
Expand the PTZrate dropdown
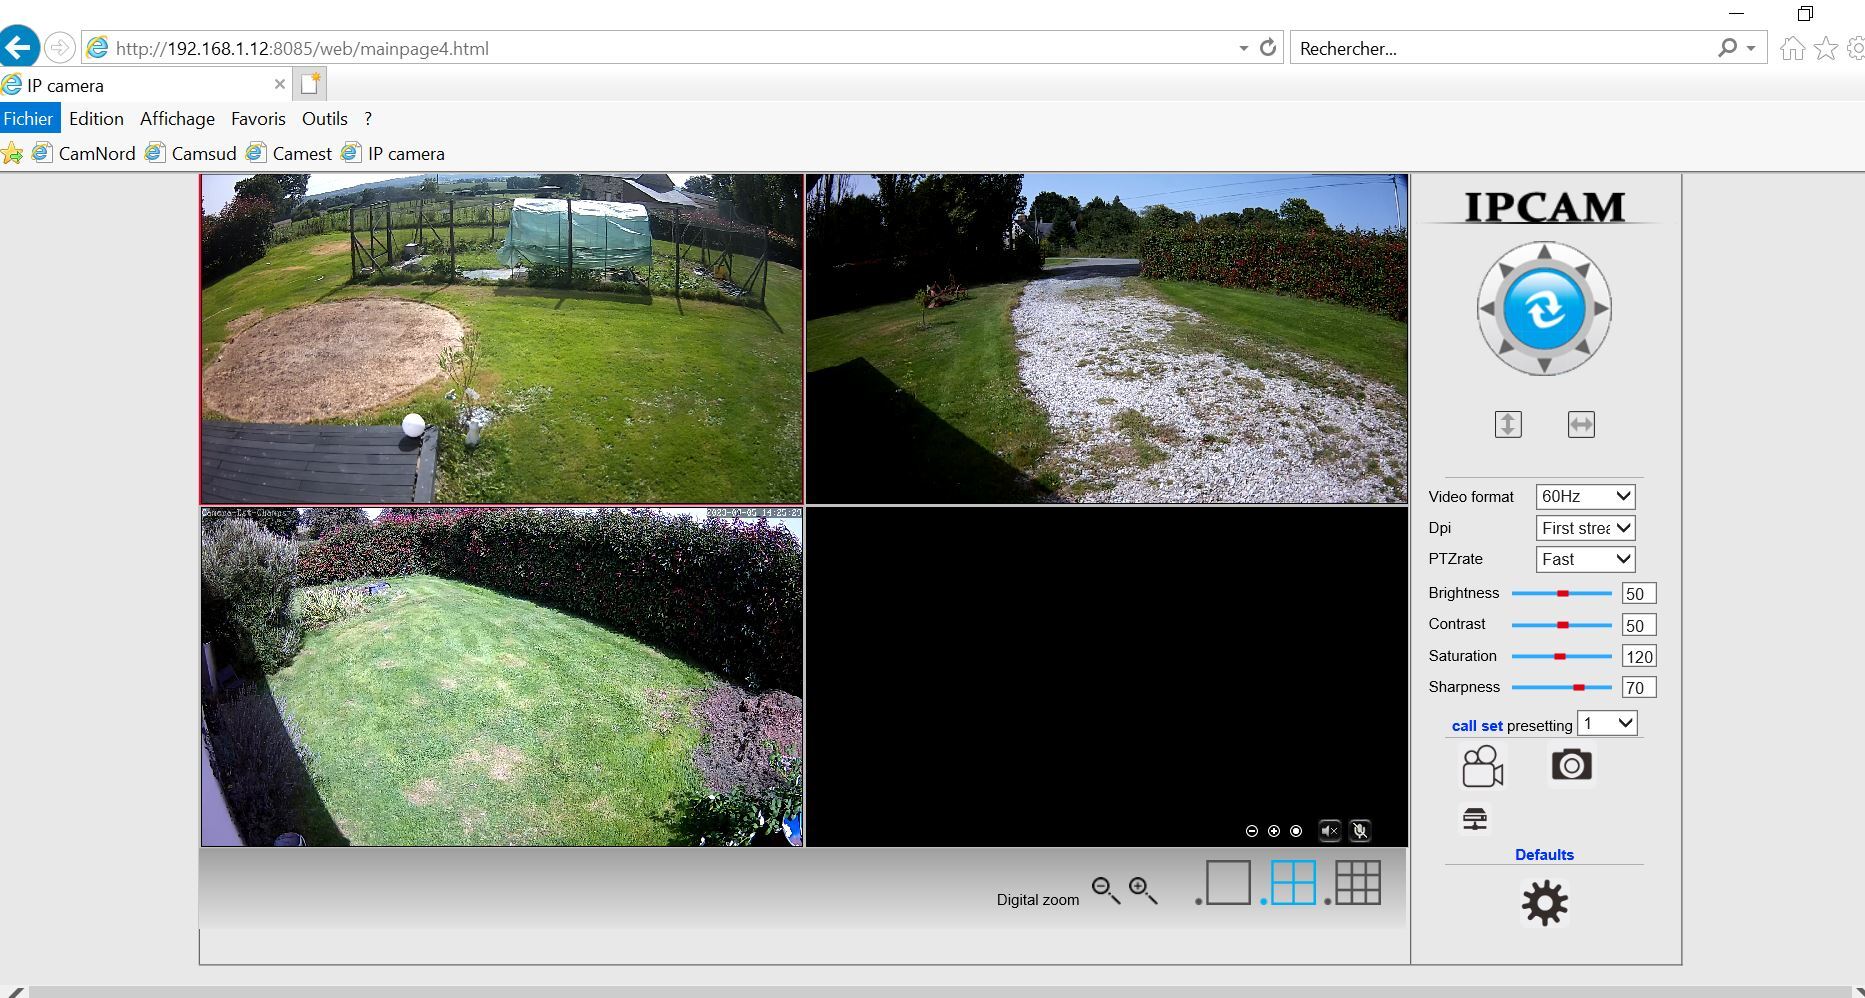click(x=1585, y=560)
